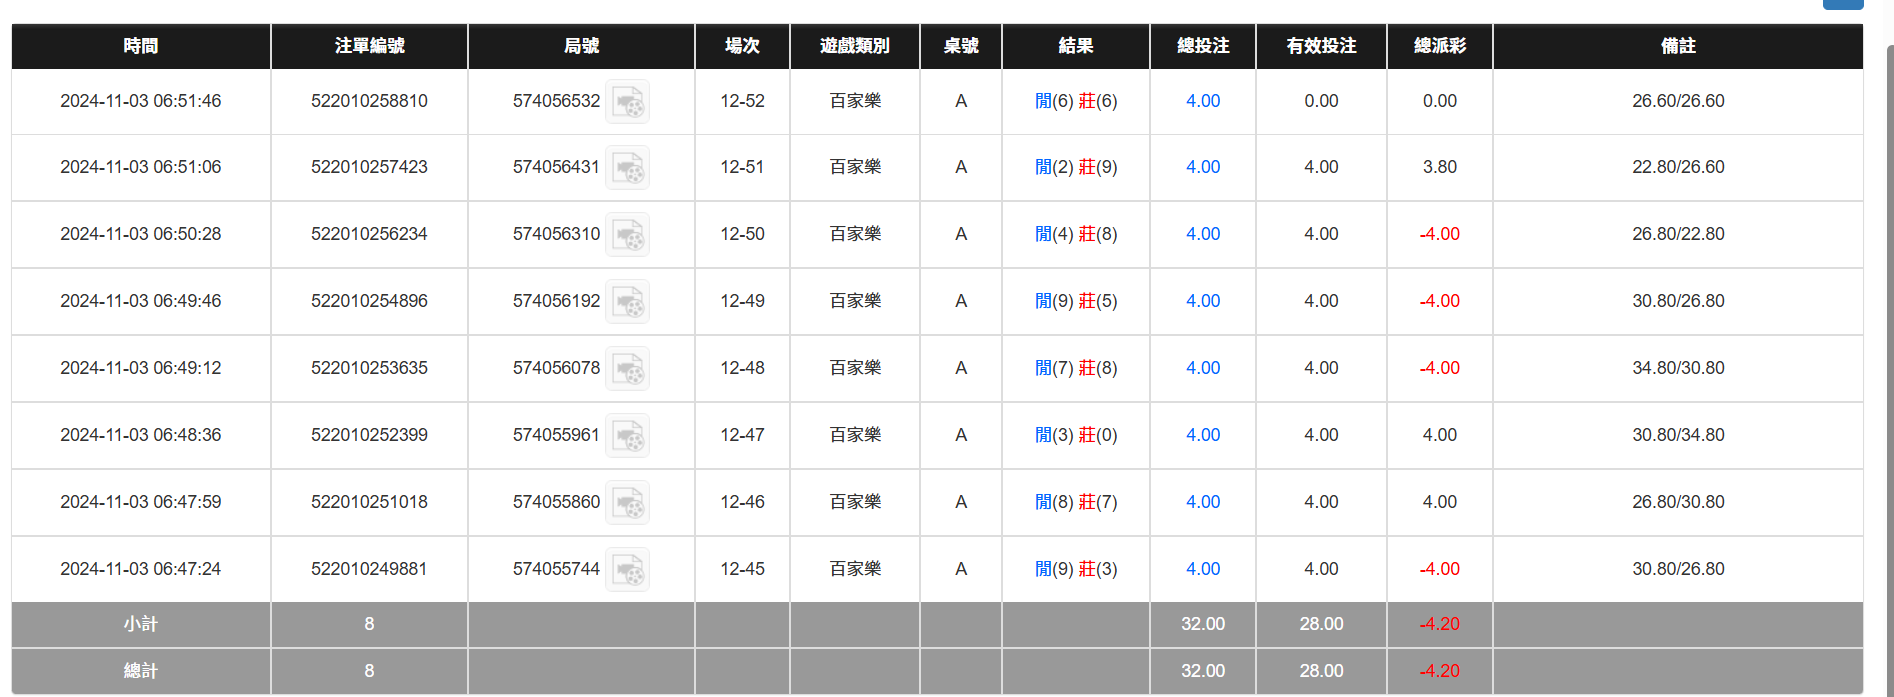Select the 總計 grand total row

tap(139, 671)
